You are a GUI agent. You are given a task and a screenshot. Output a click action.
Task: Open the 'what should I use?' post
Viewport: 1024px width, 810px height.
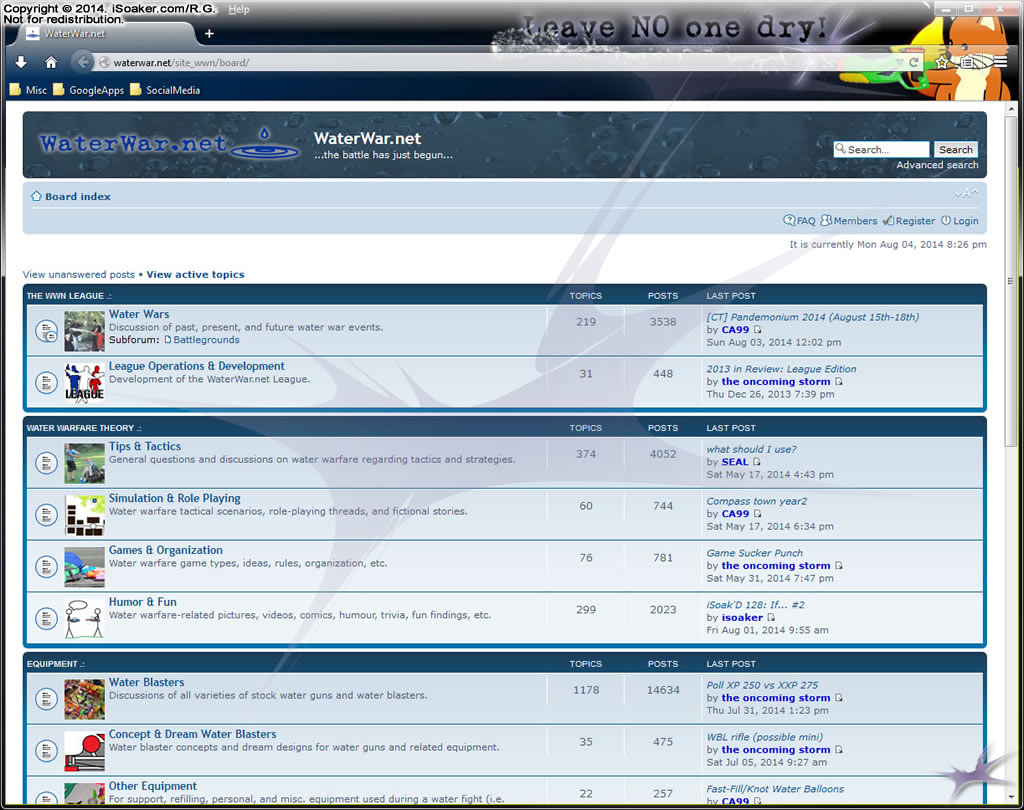coord(751,449)
